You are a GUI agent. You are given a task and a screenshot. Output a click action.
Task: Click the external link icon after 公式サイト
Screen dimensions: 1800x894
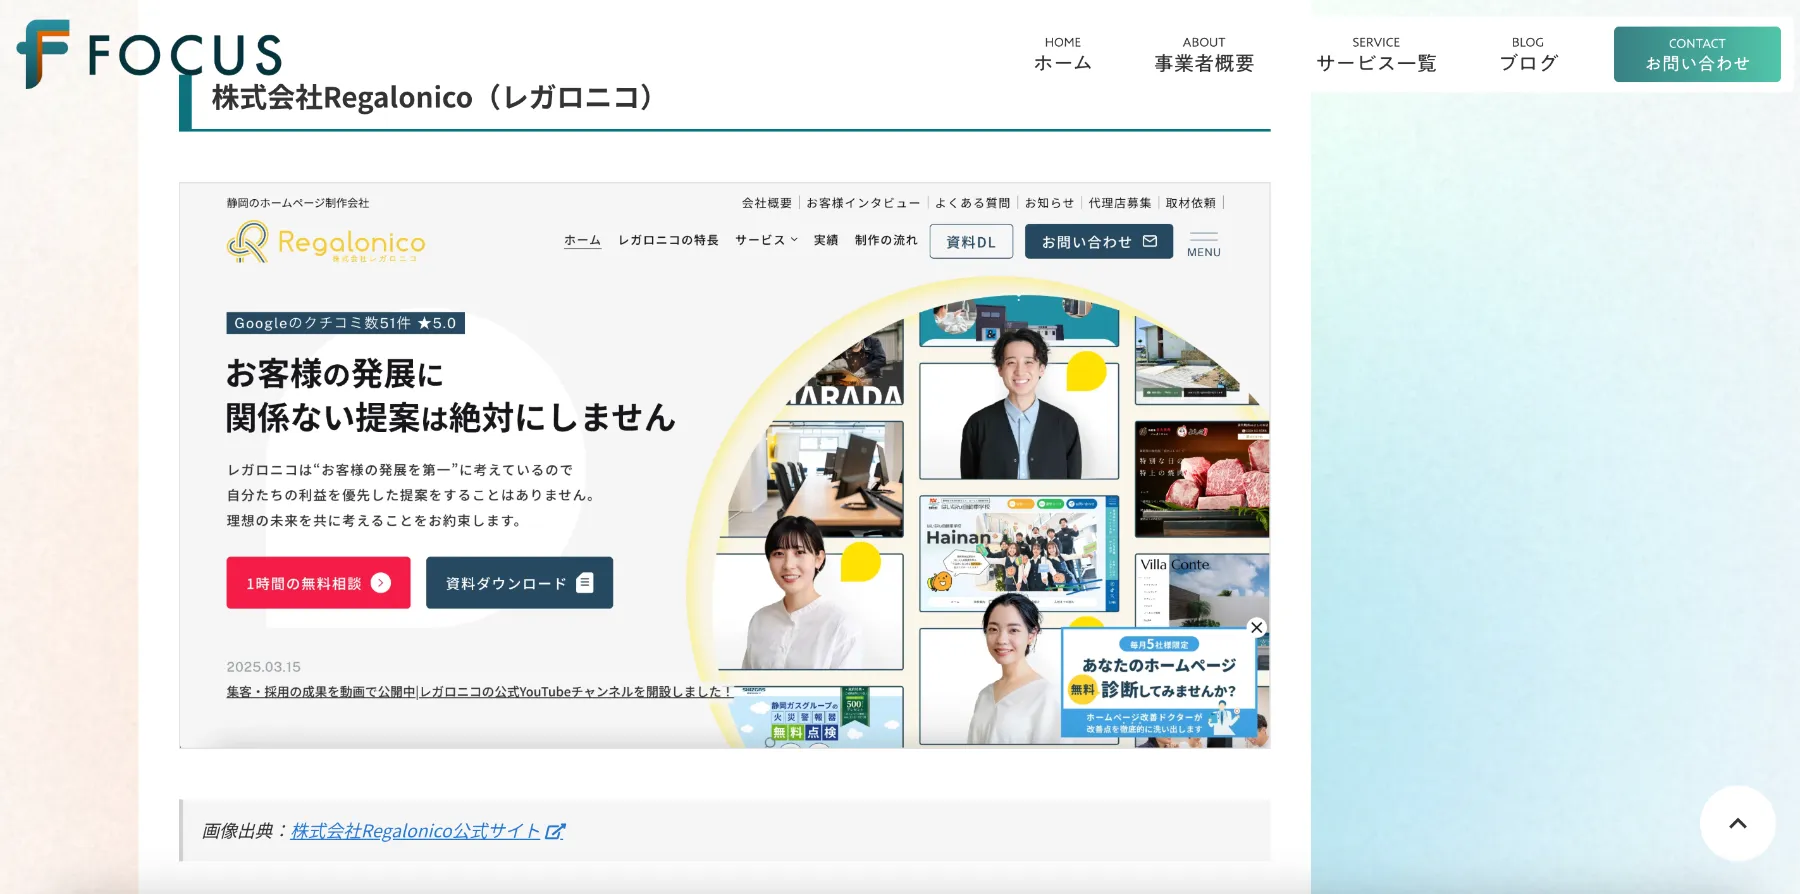[x=555, y=831]
